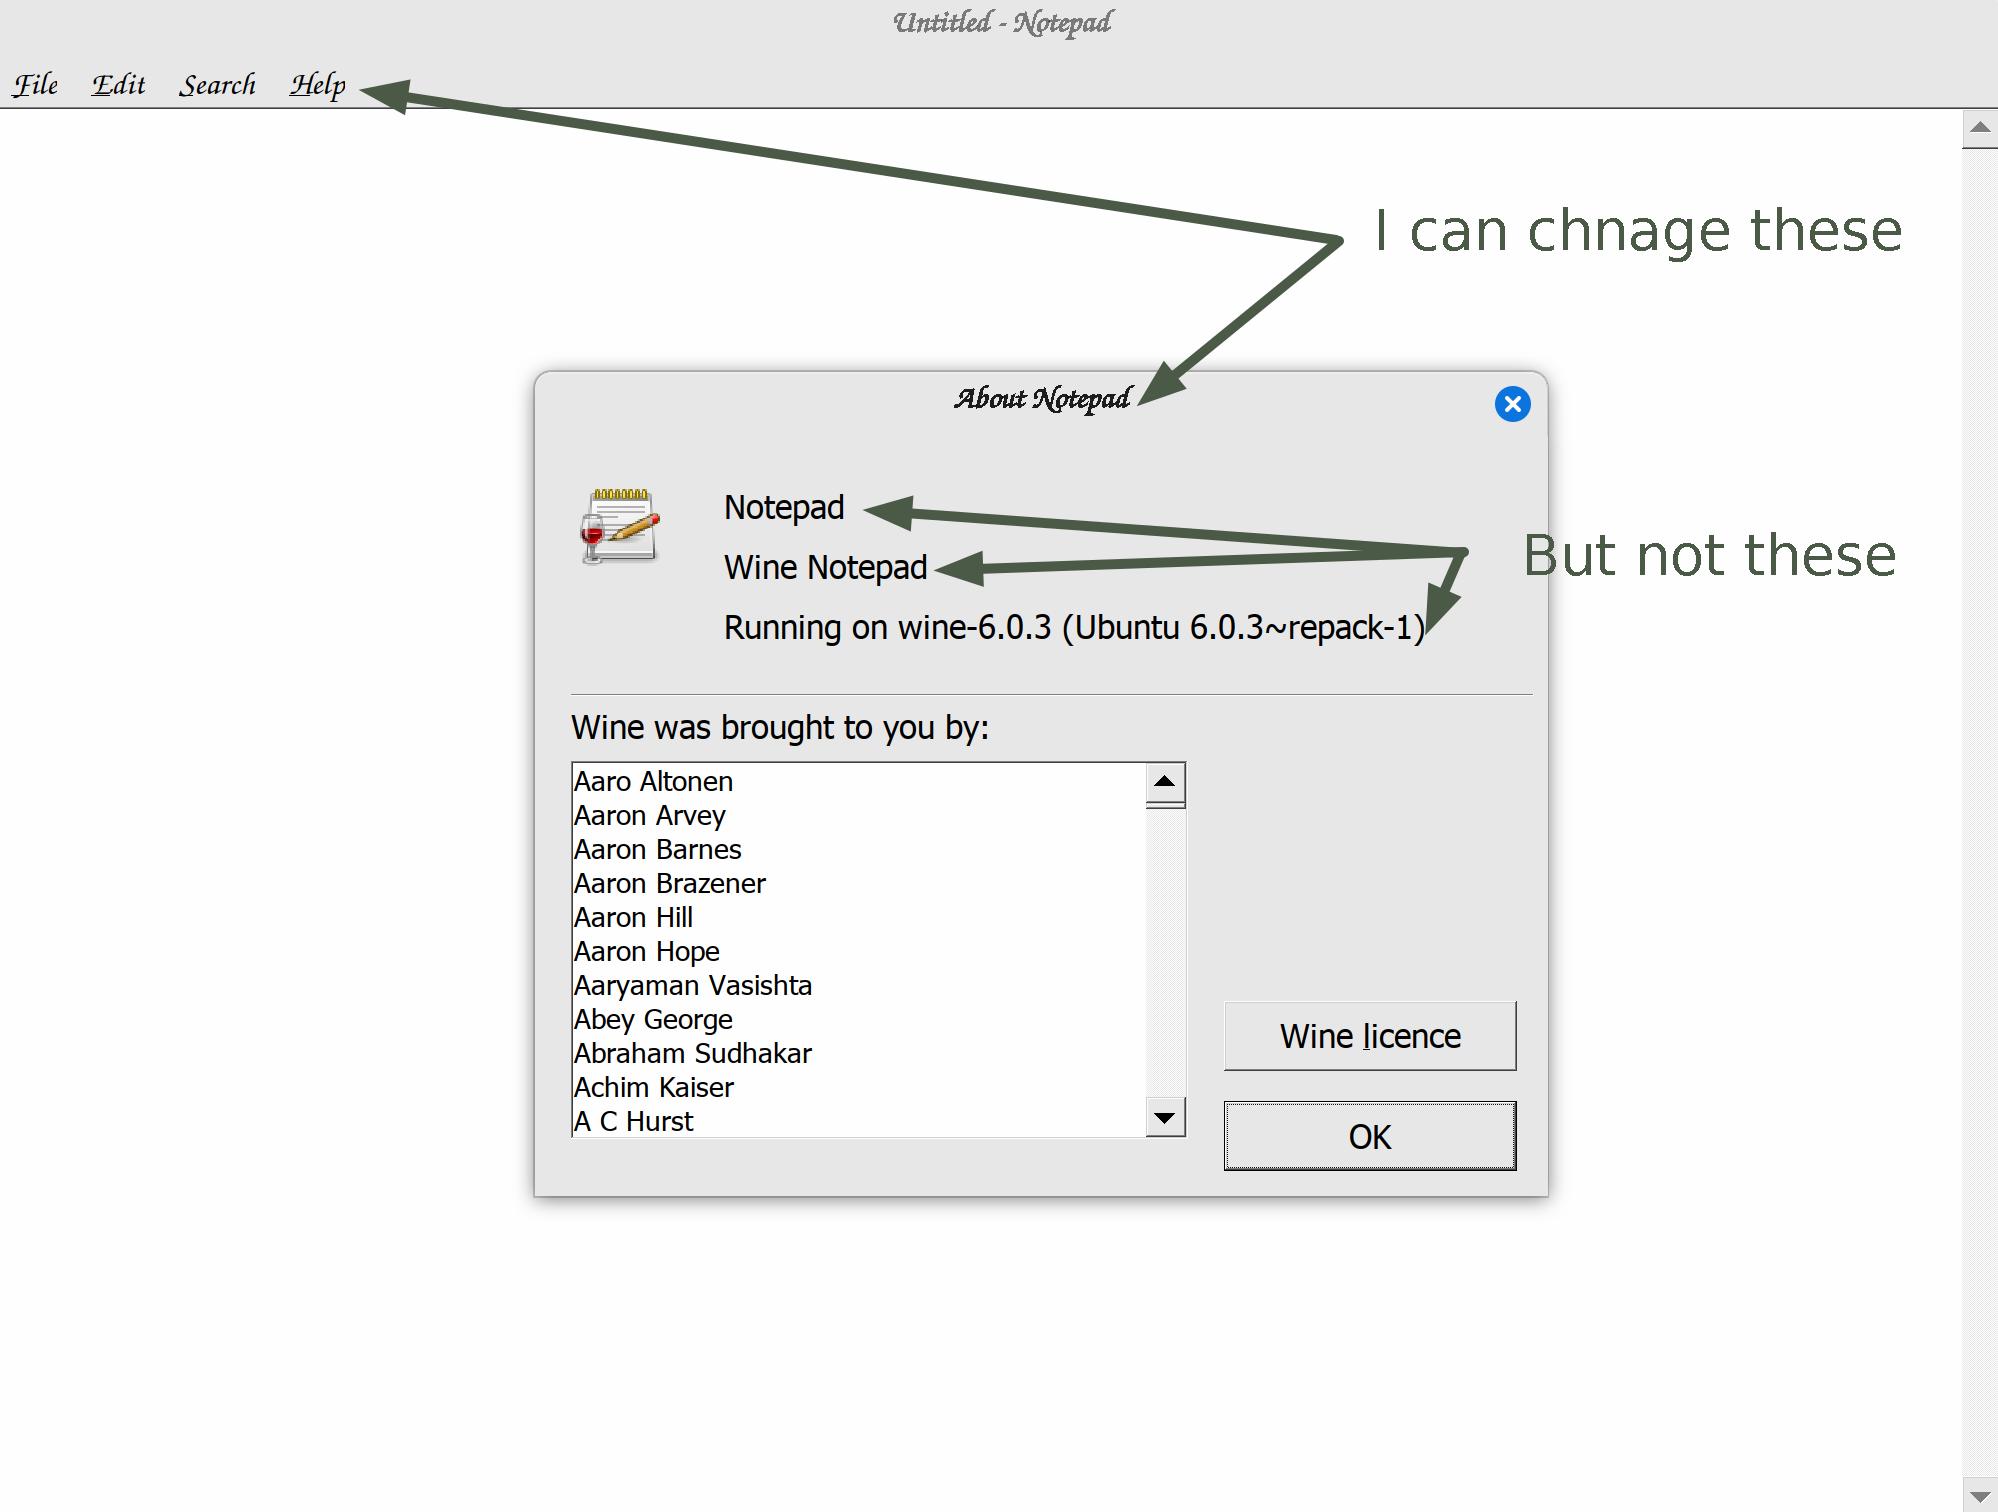The width and height of the screenshot is (1998, 1512).
Task: Select A C Hurst in the list
Action: tap(858, 1121)
